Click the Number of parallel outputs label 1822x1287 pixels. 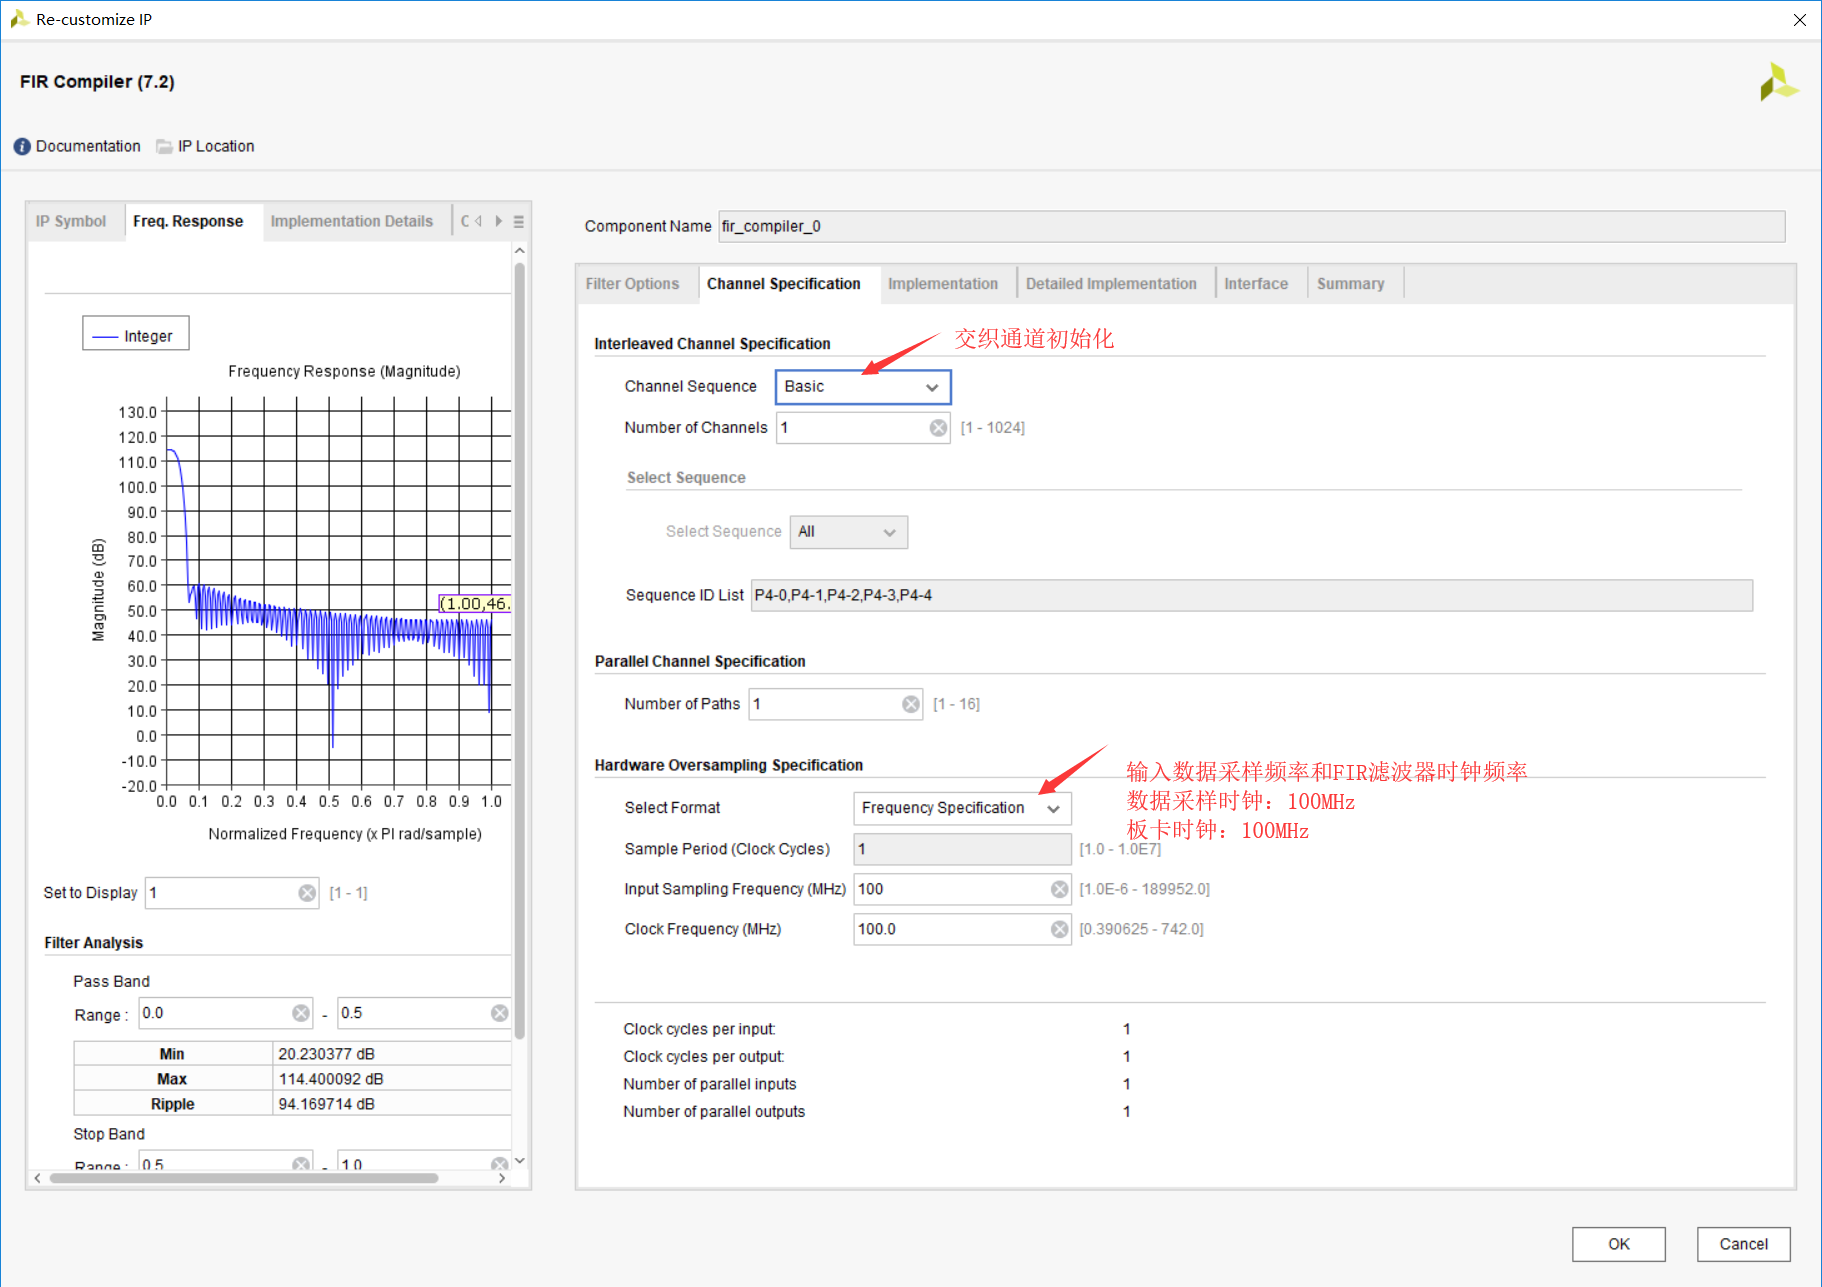714,1112
